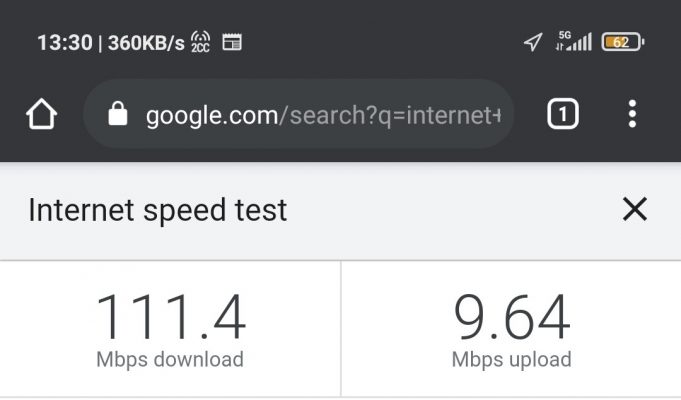Tap the google.com domain text
This screenshot has width=681, height=400.
pos(212,116)
